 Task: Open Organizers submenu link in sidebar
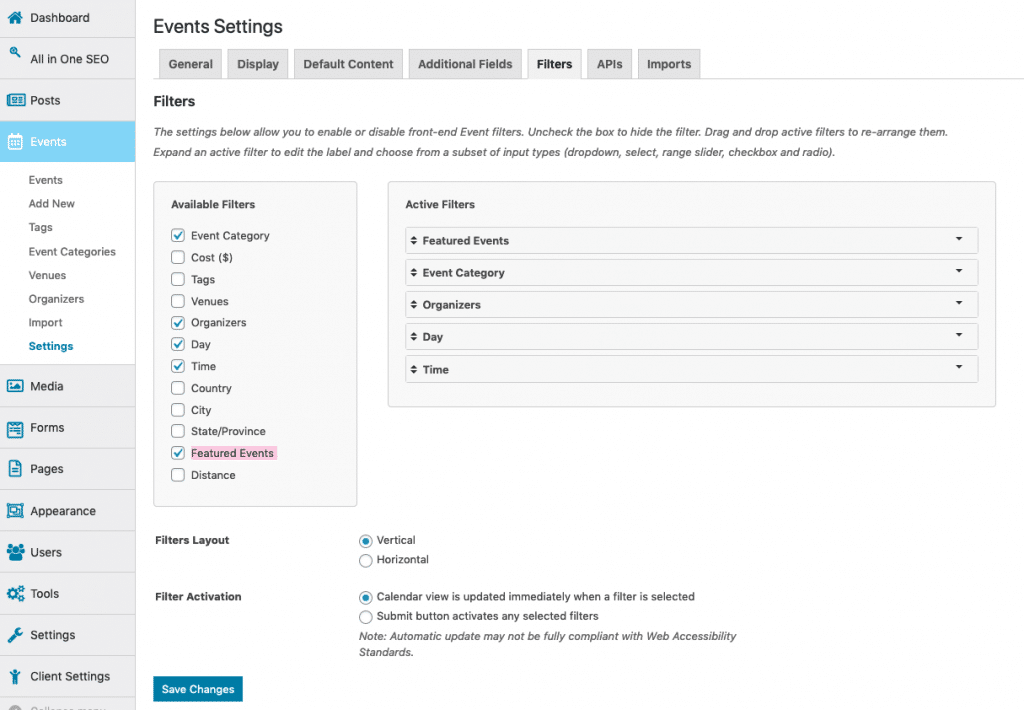tap(56, 299)
